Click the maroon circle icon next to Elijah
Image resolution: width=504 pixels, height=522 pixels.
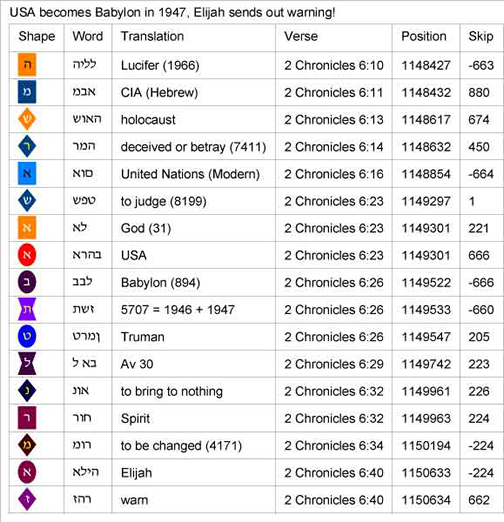pos(27,472)
